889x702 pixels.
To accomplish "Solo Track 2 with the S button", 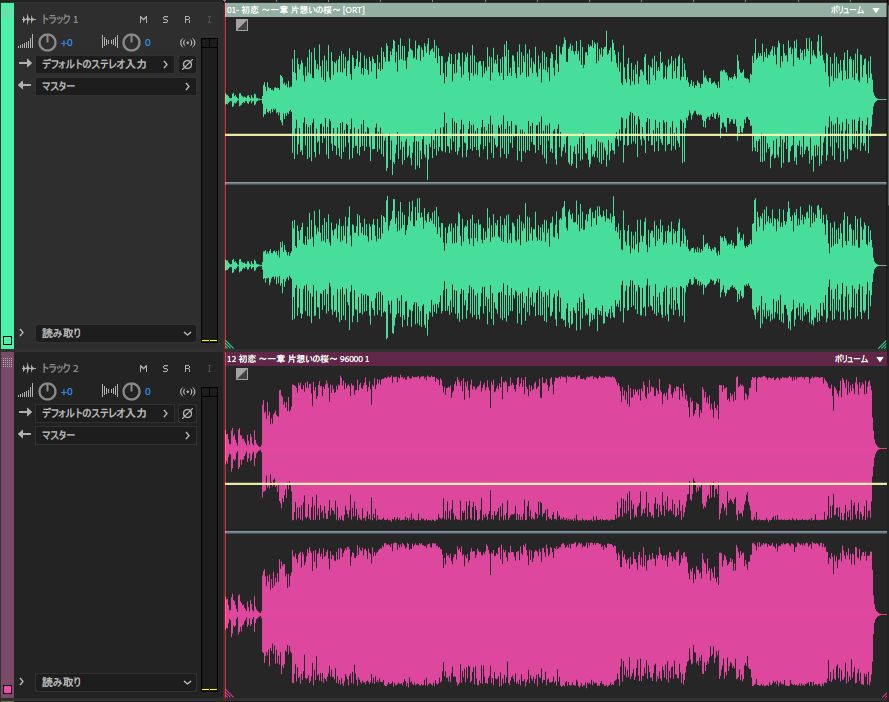I will 165,369.
